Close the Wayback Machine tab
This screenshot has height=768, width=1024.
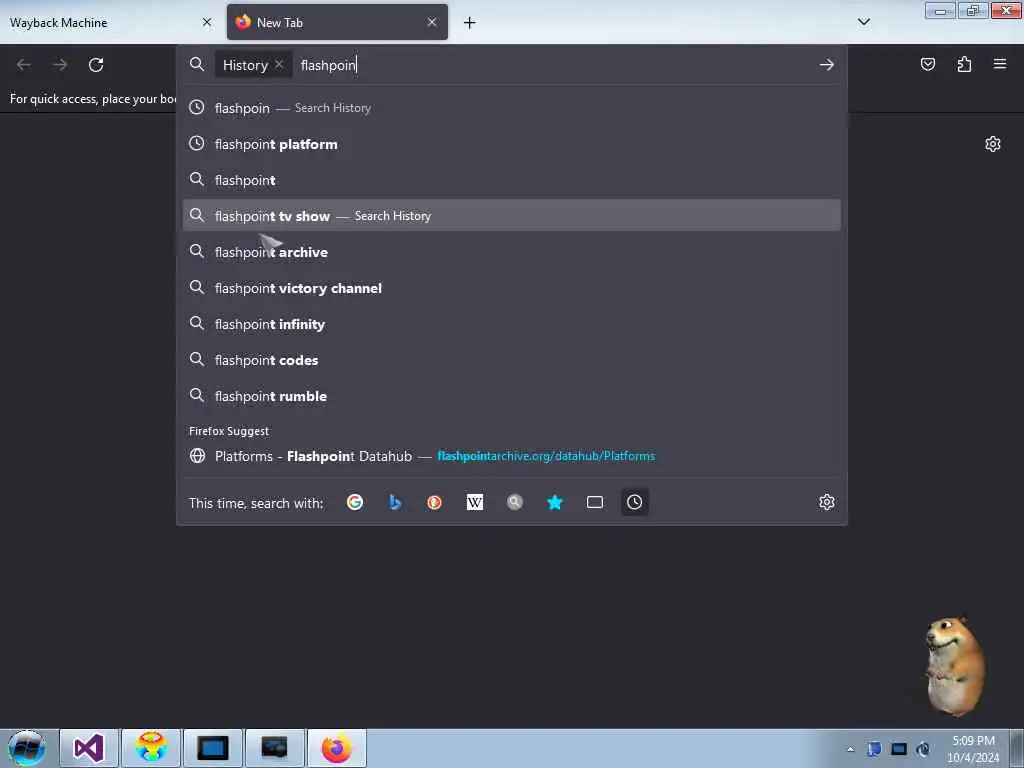point(207,22)
